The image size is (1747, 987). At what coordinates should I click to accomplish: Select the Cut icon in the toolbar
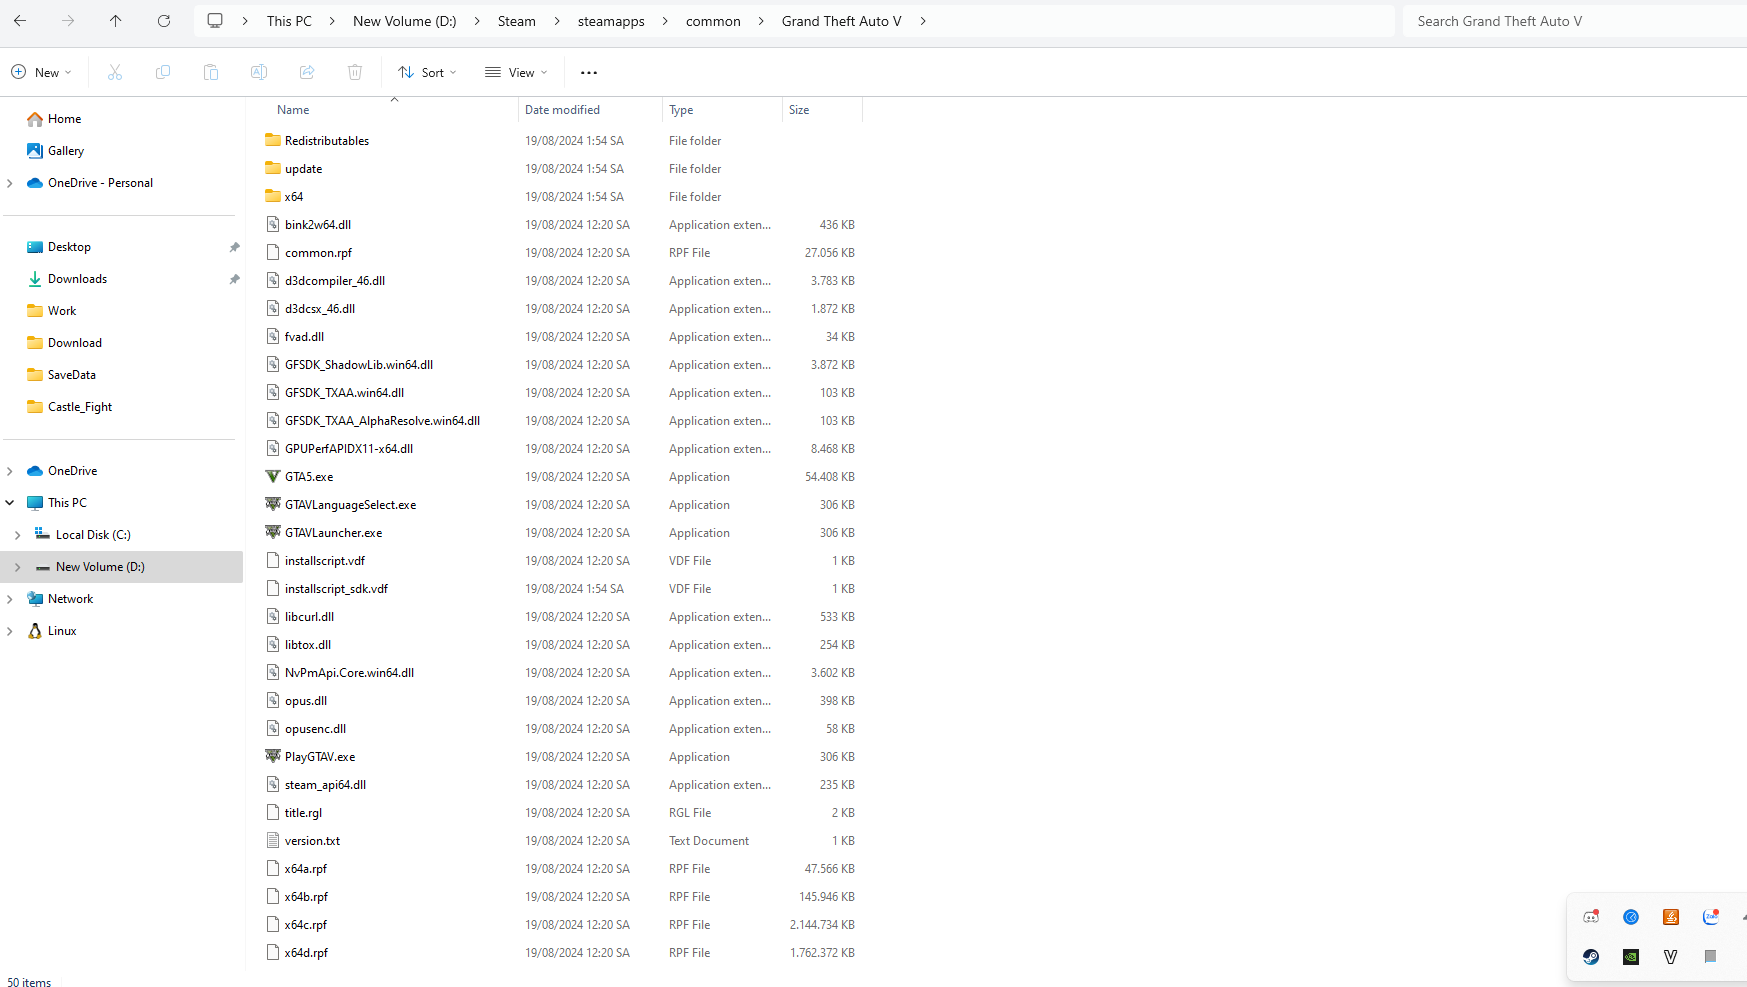coord(114,71)
